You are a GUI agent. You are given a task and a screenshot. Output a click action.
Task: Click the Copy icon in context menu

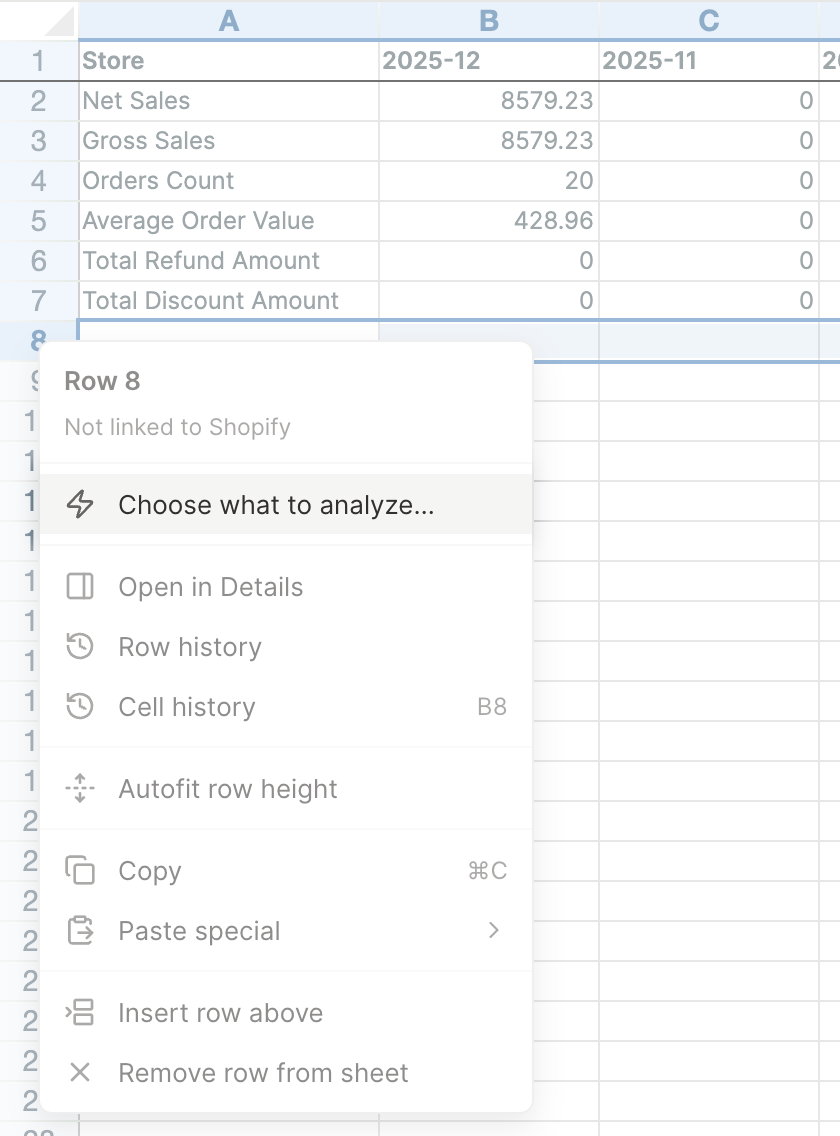coord(80,870)
